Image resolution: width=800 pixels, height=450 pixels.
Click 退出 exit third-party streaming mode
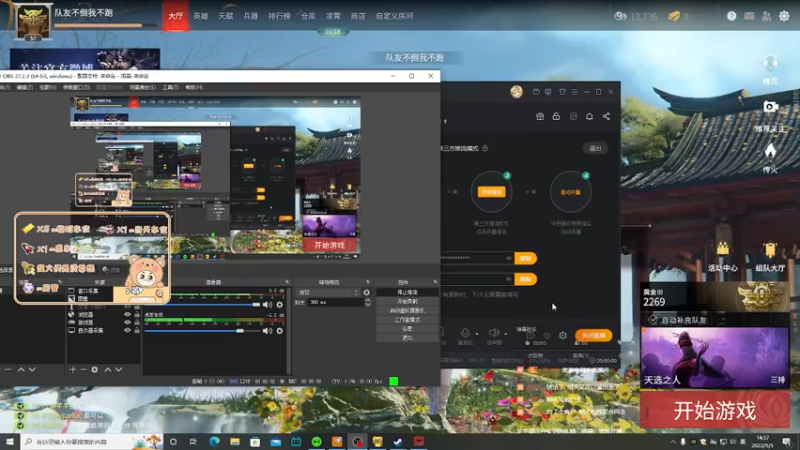595,148
